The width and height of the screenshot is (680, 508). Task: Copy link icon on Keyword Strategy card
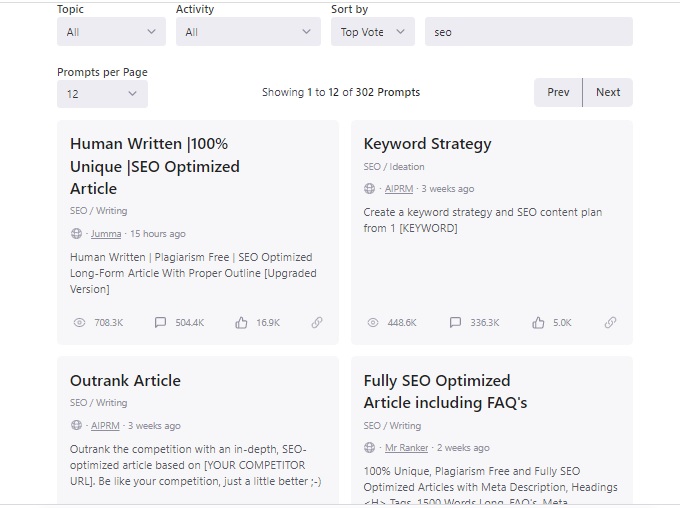point(610,323)
